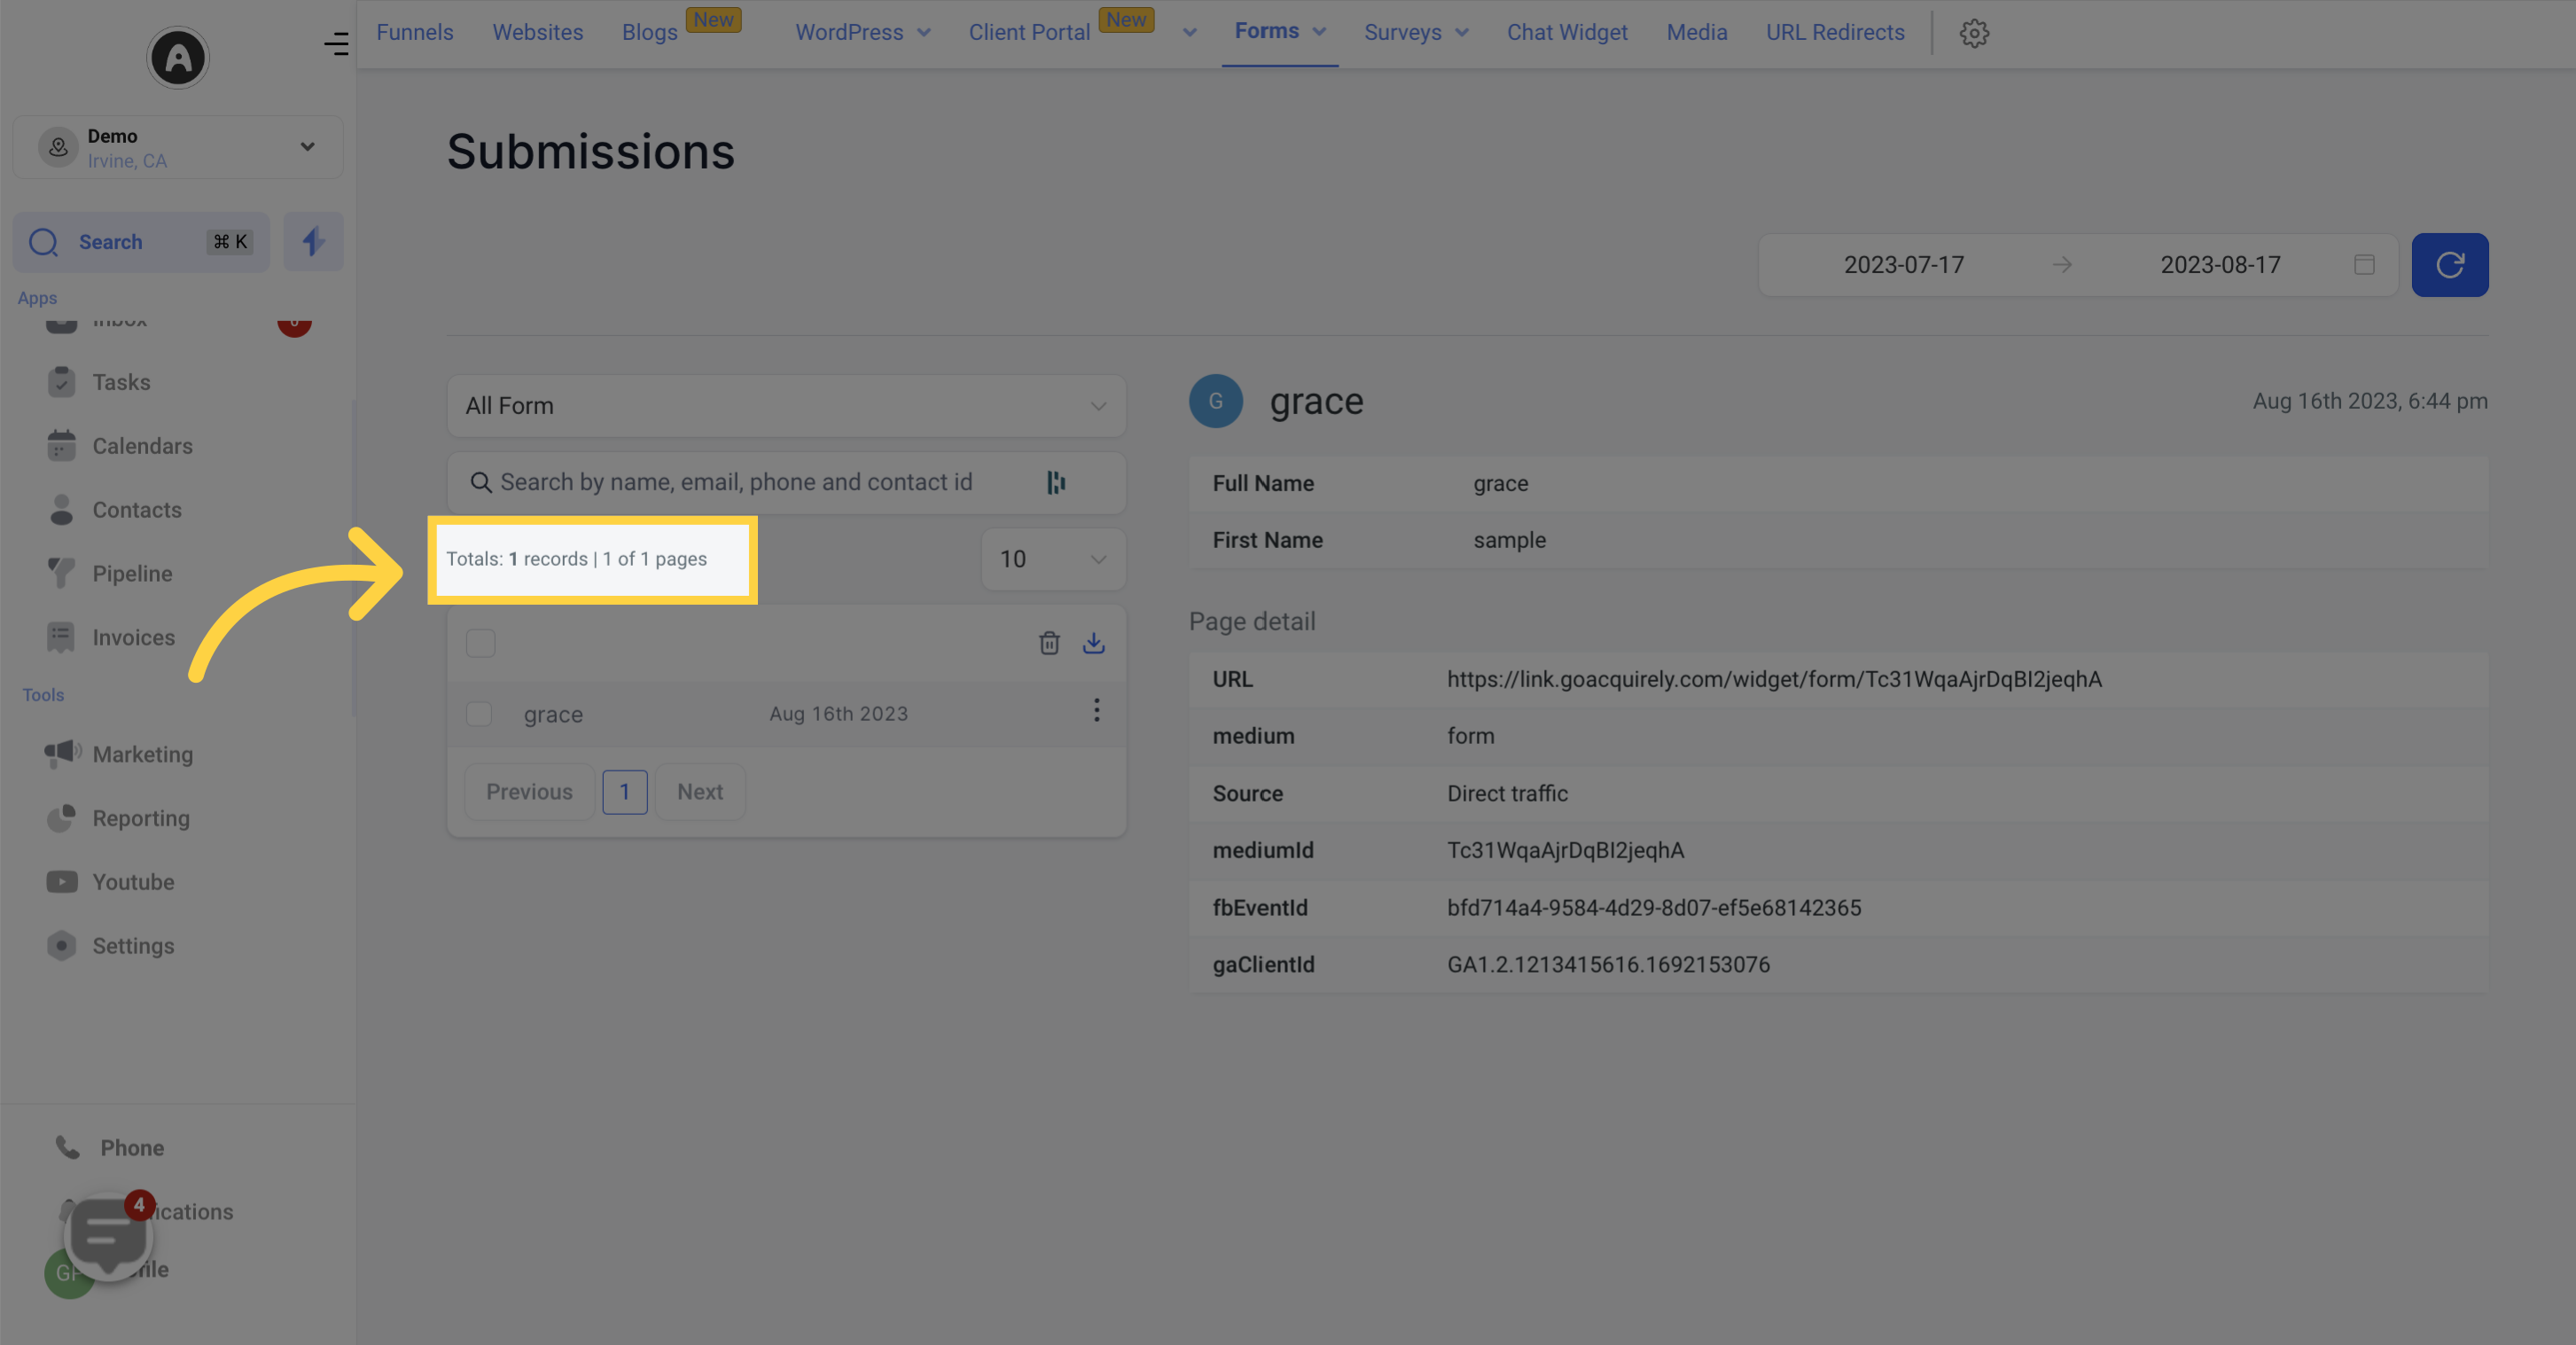This screenshot has height=1345, width=2576.
Task: Toggle the select-all checkbox in list header
Action: click(480, 643)
